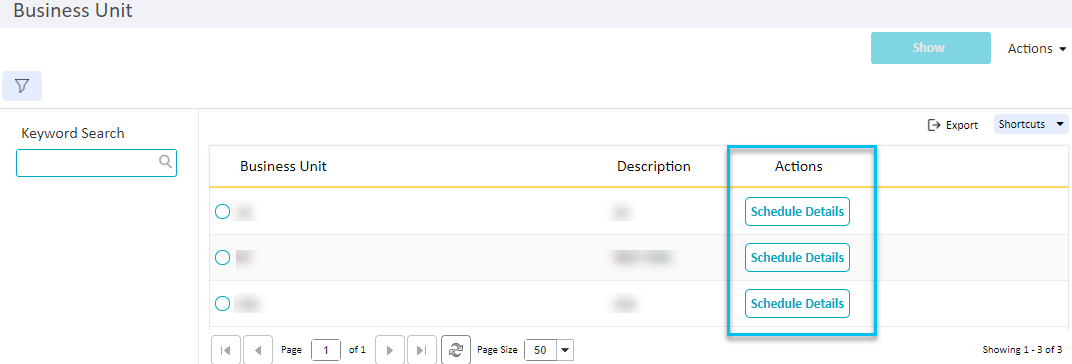Viewport: 1072px width, 364px height.
Task: Open the filter funnel icon
Action: pyautogui.click(x=23, y=86)
